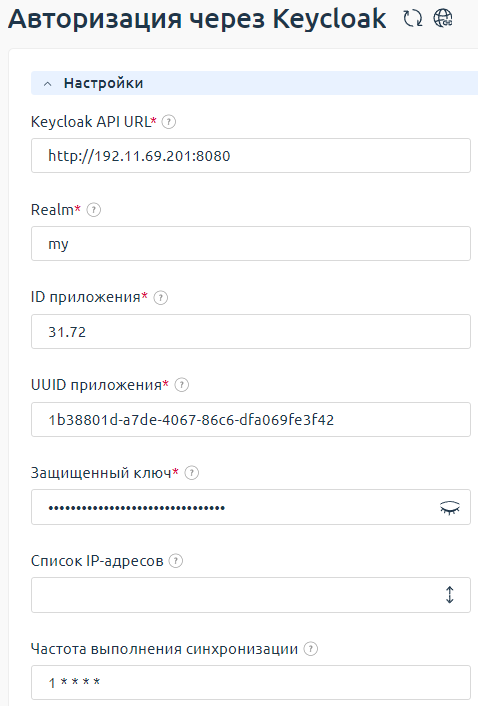Open help icon for Список IP-адресов
This screenshot has height=706, width=478.
(x=176, y=561)
